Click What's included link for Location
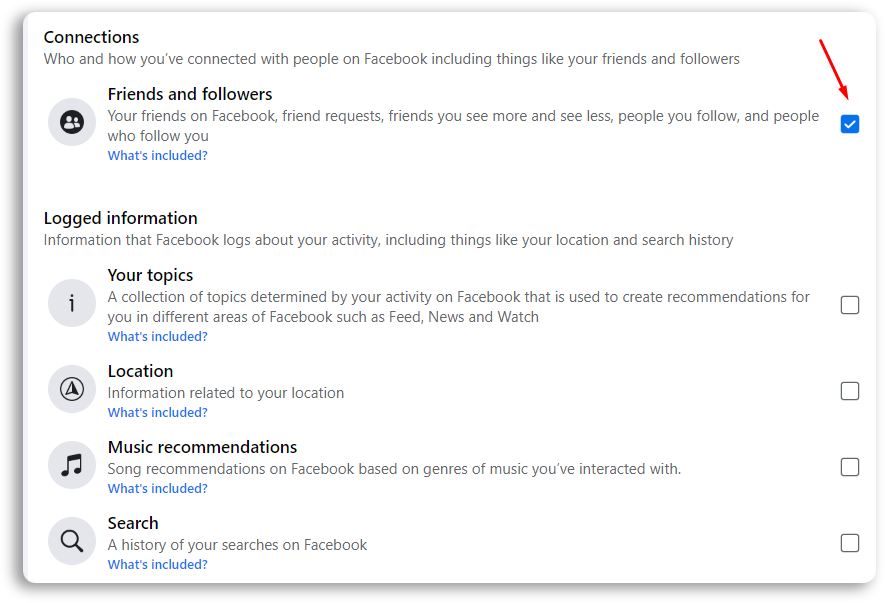 tap(157, 413)
